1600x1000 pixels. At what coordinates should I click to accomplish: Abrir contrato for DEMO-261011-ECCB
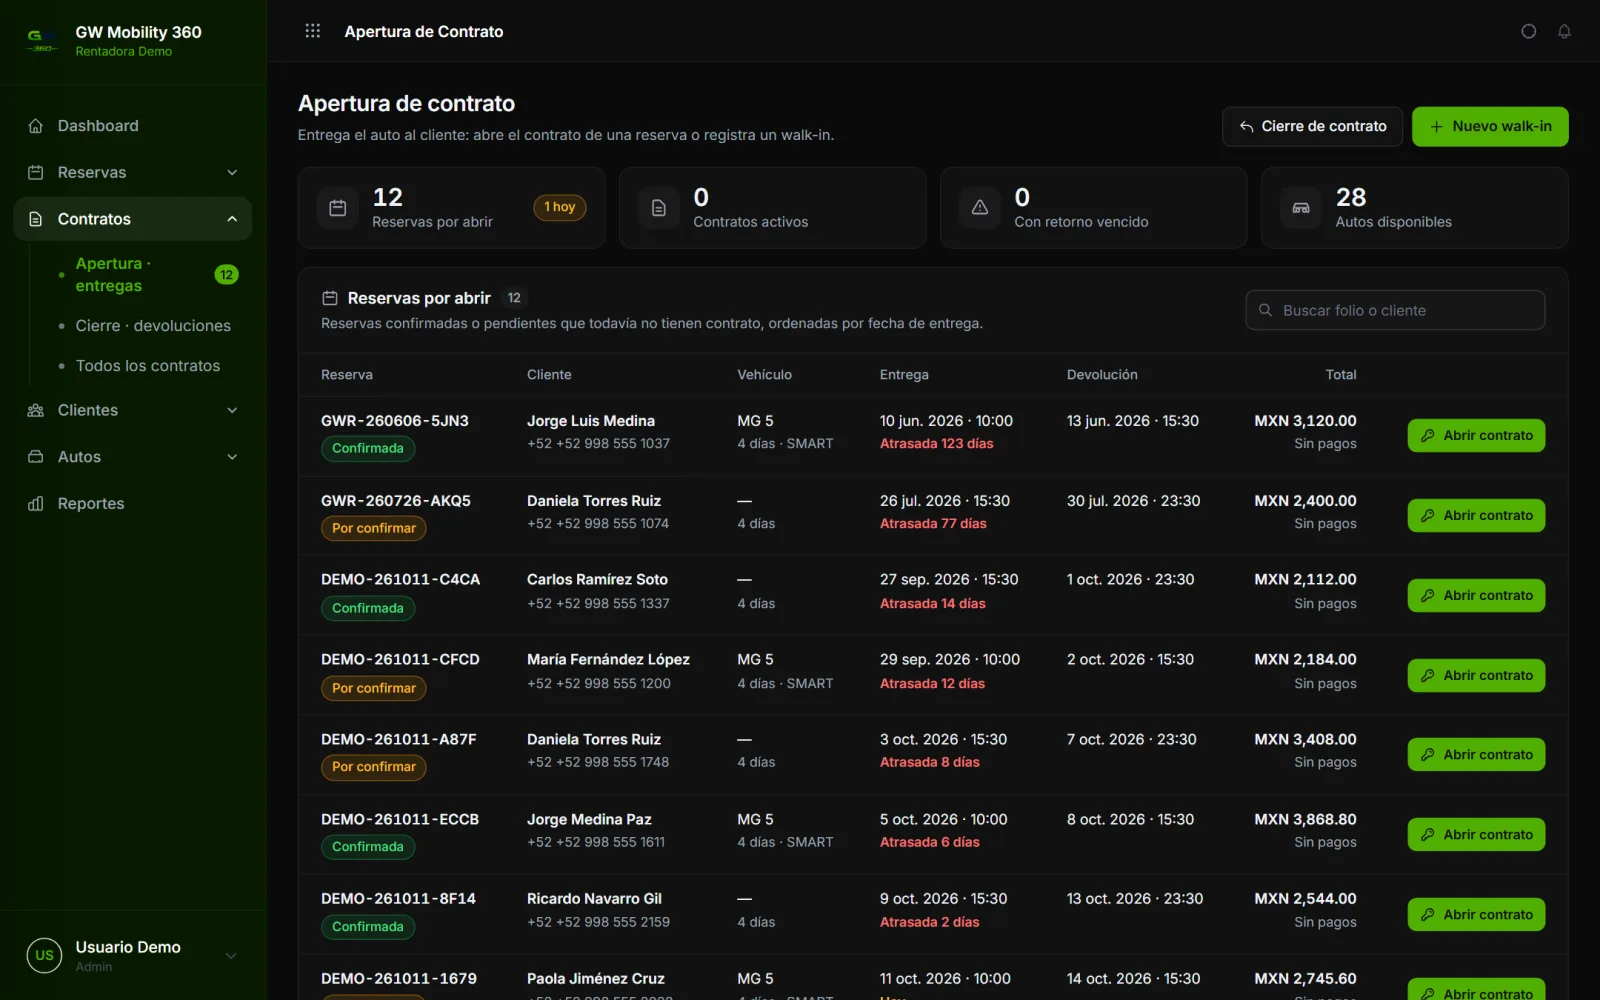pos(1476,835)
